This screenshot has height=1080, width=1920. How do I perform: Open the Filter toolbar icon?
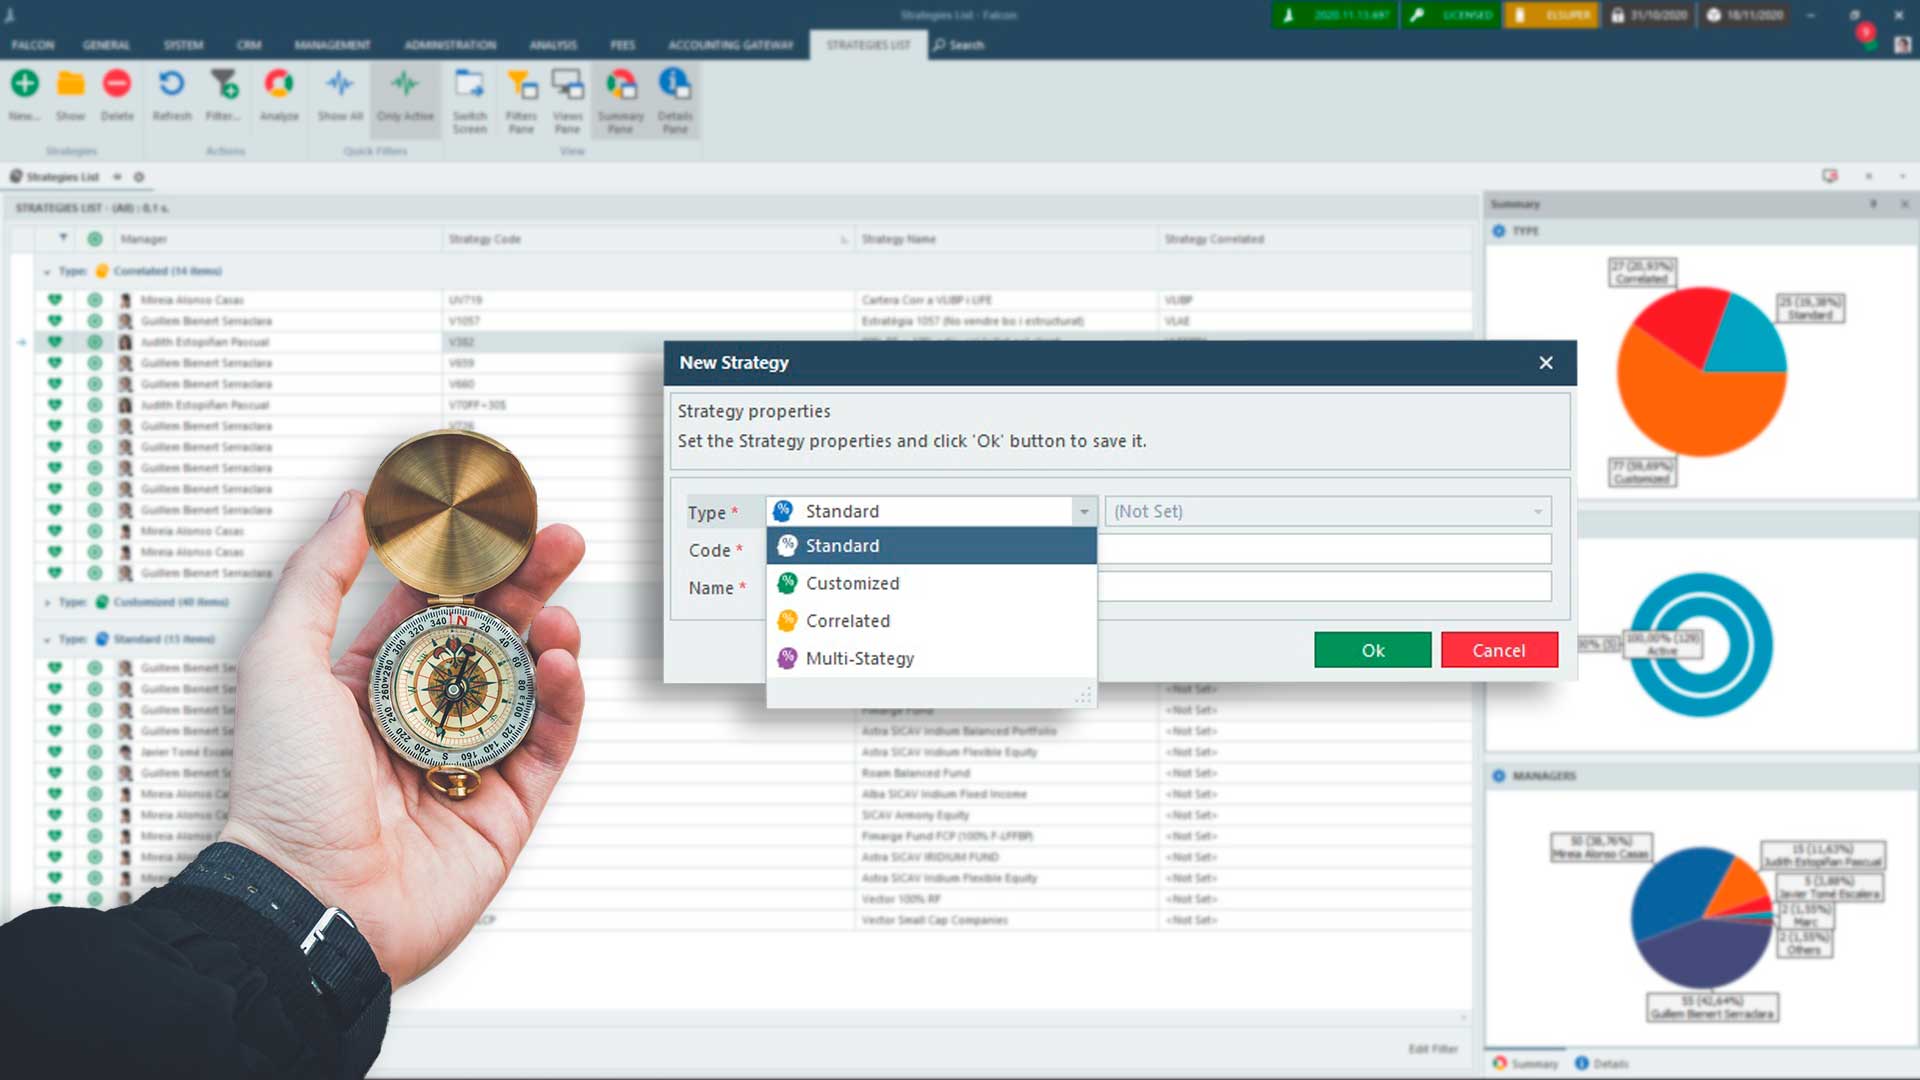tap(224, 84)
